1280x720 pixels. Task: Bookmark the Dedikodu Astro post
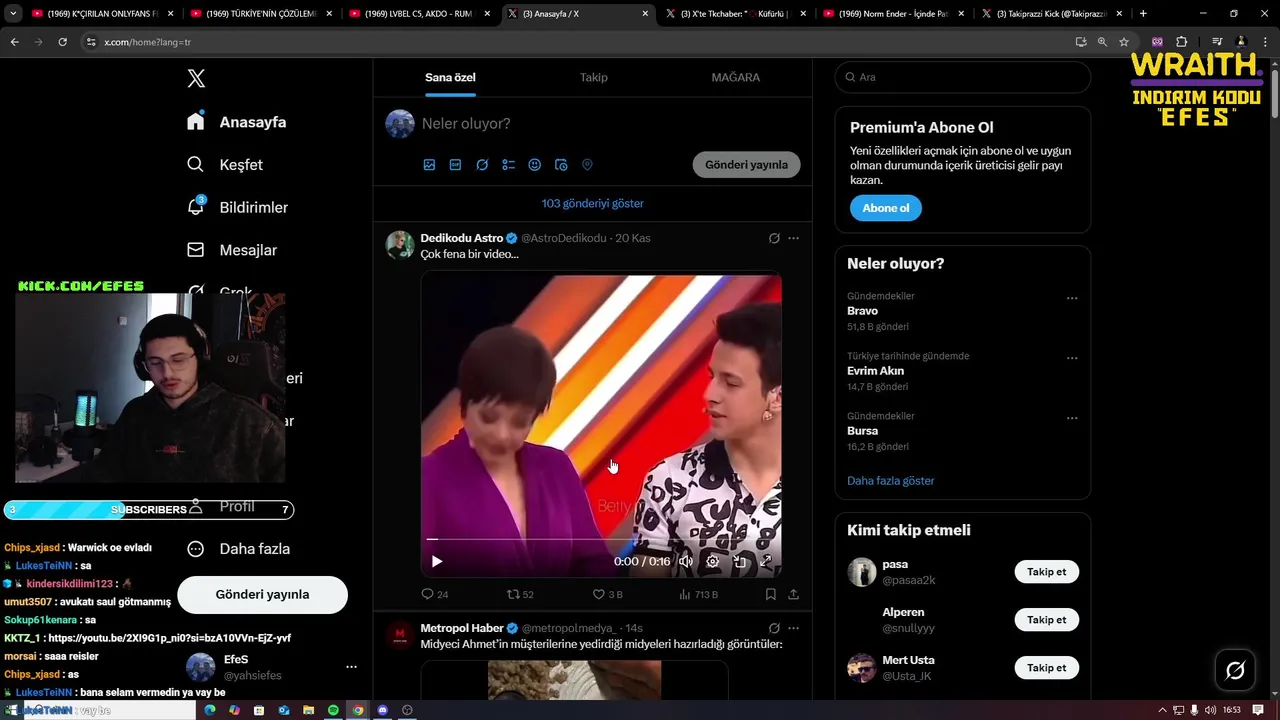770,594
